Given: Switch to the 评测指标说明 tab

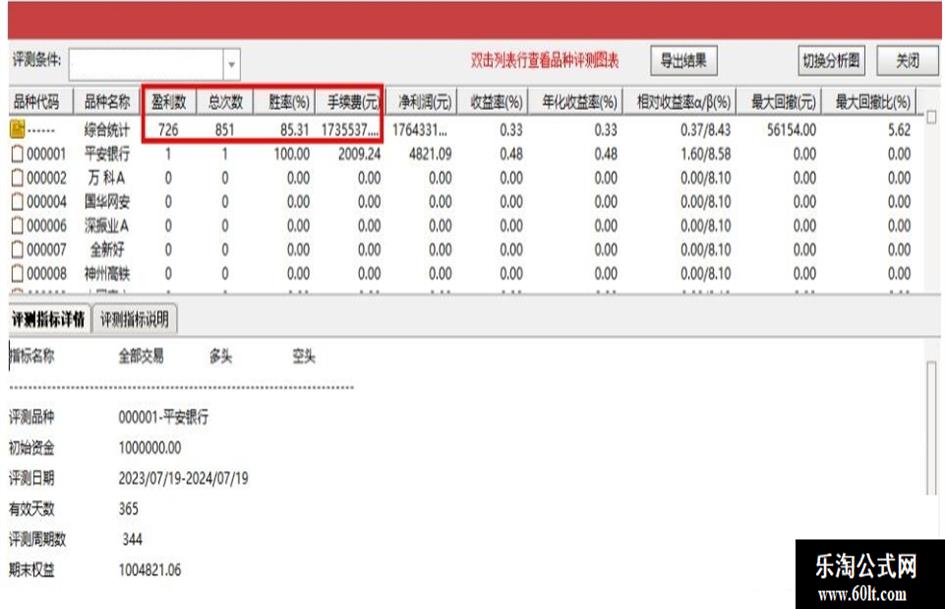Looking at the screenshot, I should (x=134, y=320).
